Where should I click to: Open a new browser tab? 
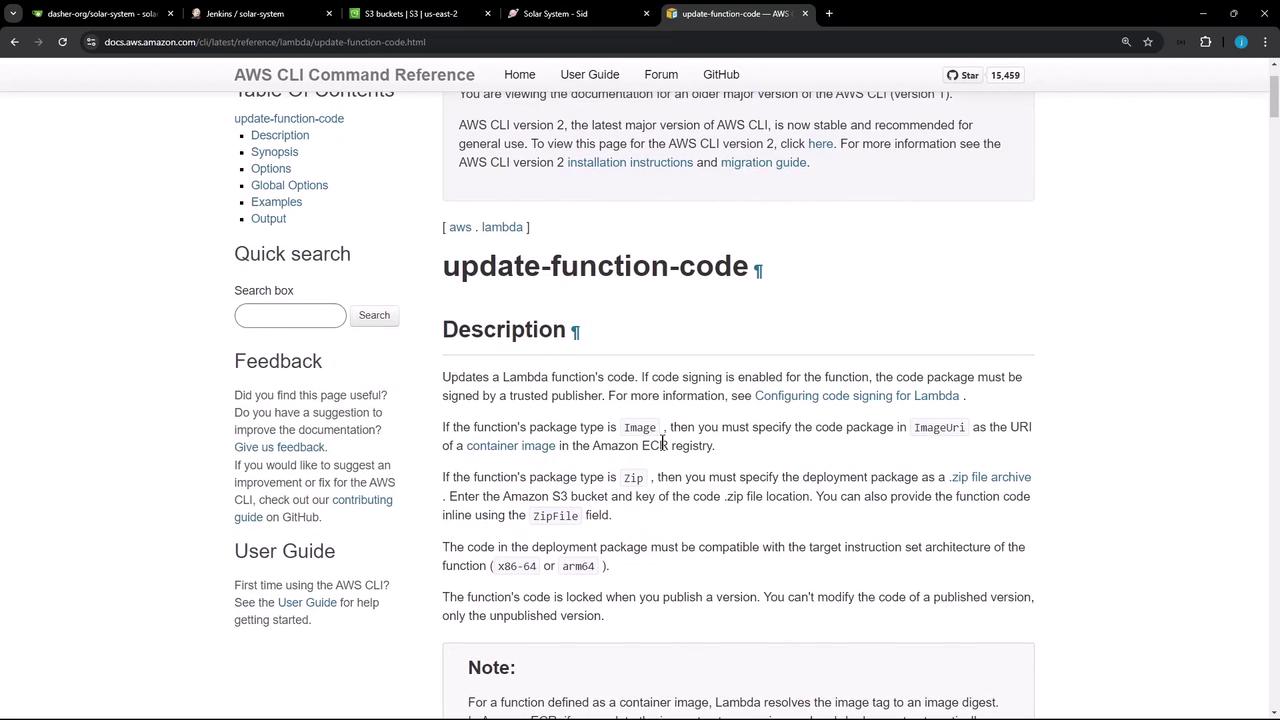pos(829,14)
